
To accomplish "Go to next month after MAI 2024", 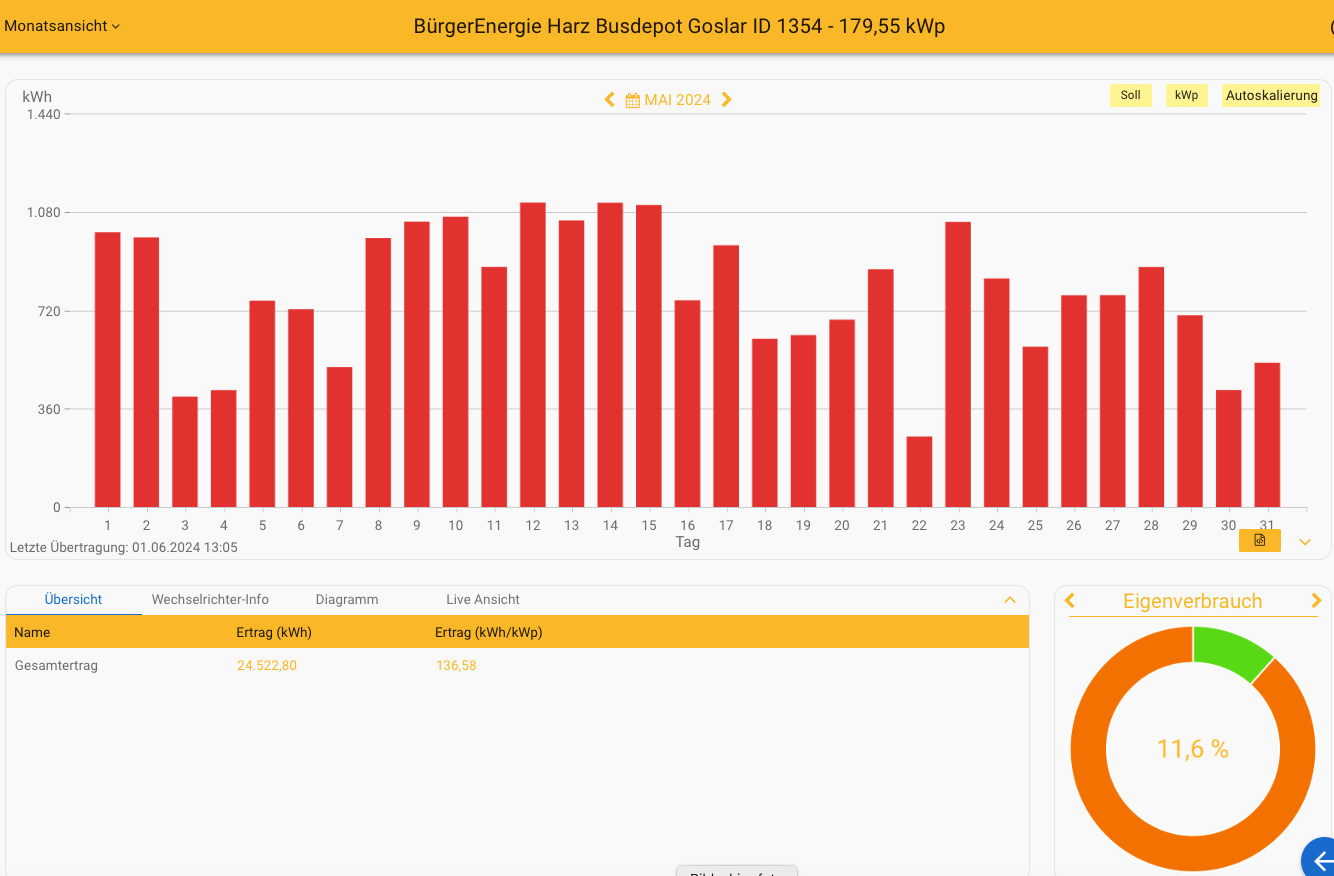I will 727,100.
